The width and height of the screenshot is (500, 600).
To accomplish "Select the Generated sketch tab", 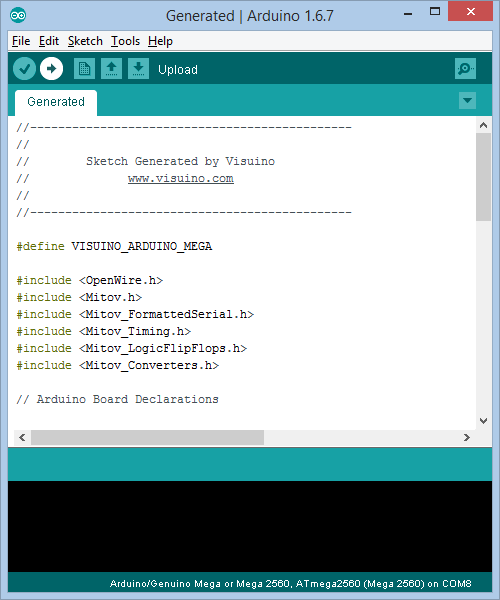I will click(56, 102).
